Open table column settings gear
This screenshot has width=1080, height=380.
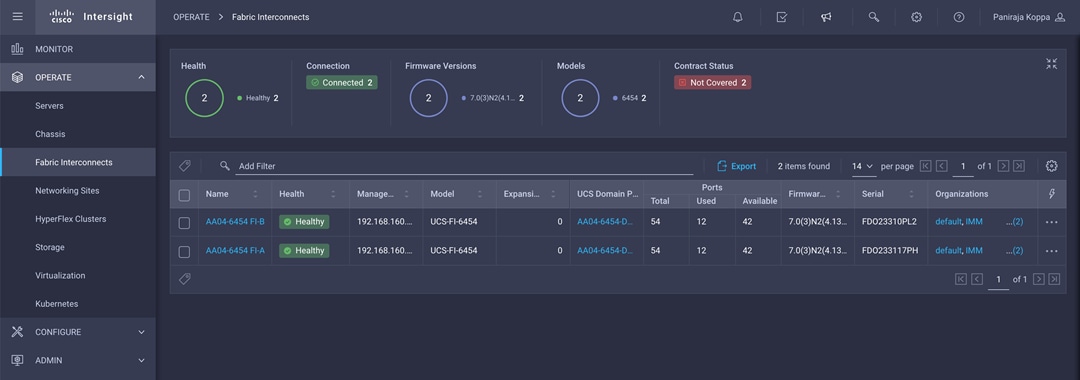[1051, 166]
